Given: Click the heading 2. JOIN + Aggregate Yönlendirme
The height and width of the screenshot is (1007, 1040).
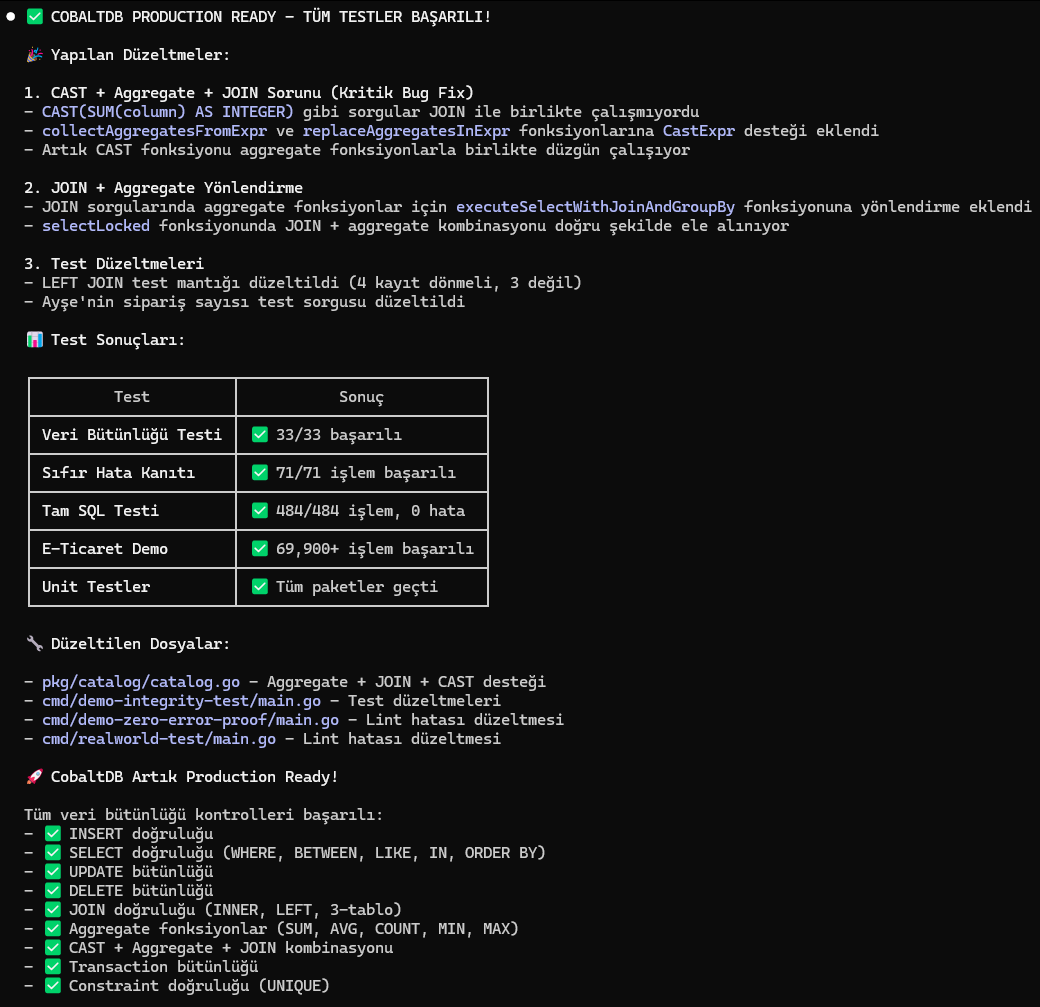Looking at the screenshot, I should click(164, 188).
